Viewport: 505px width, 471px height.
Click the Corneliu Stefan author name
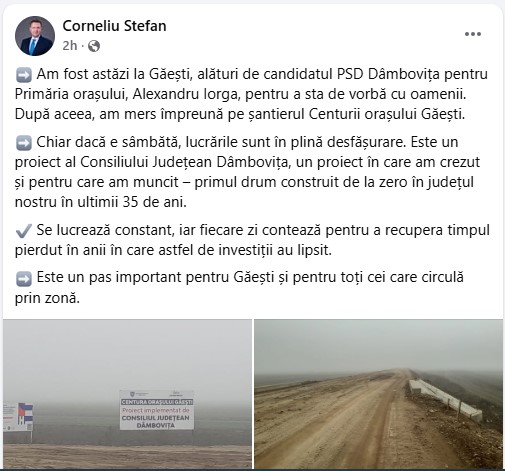[114, 26]
